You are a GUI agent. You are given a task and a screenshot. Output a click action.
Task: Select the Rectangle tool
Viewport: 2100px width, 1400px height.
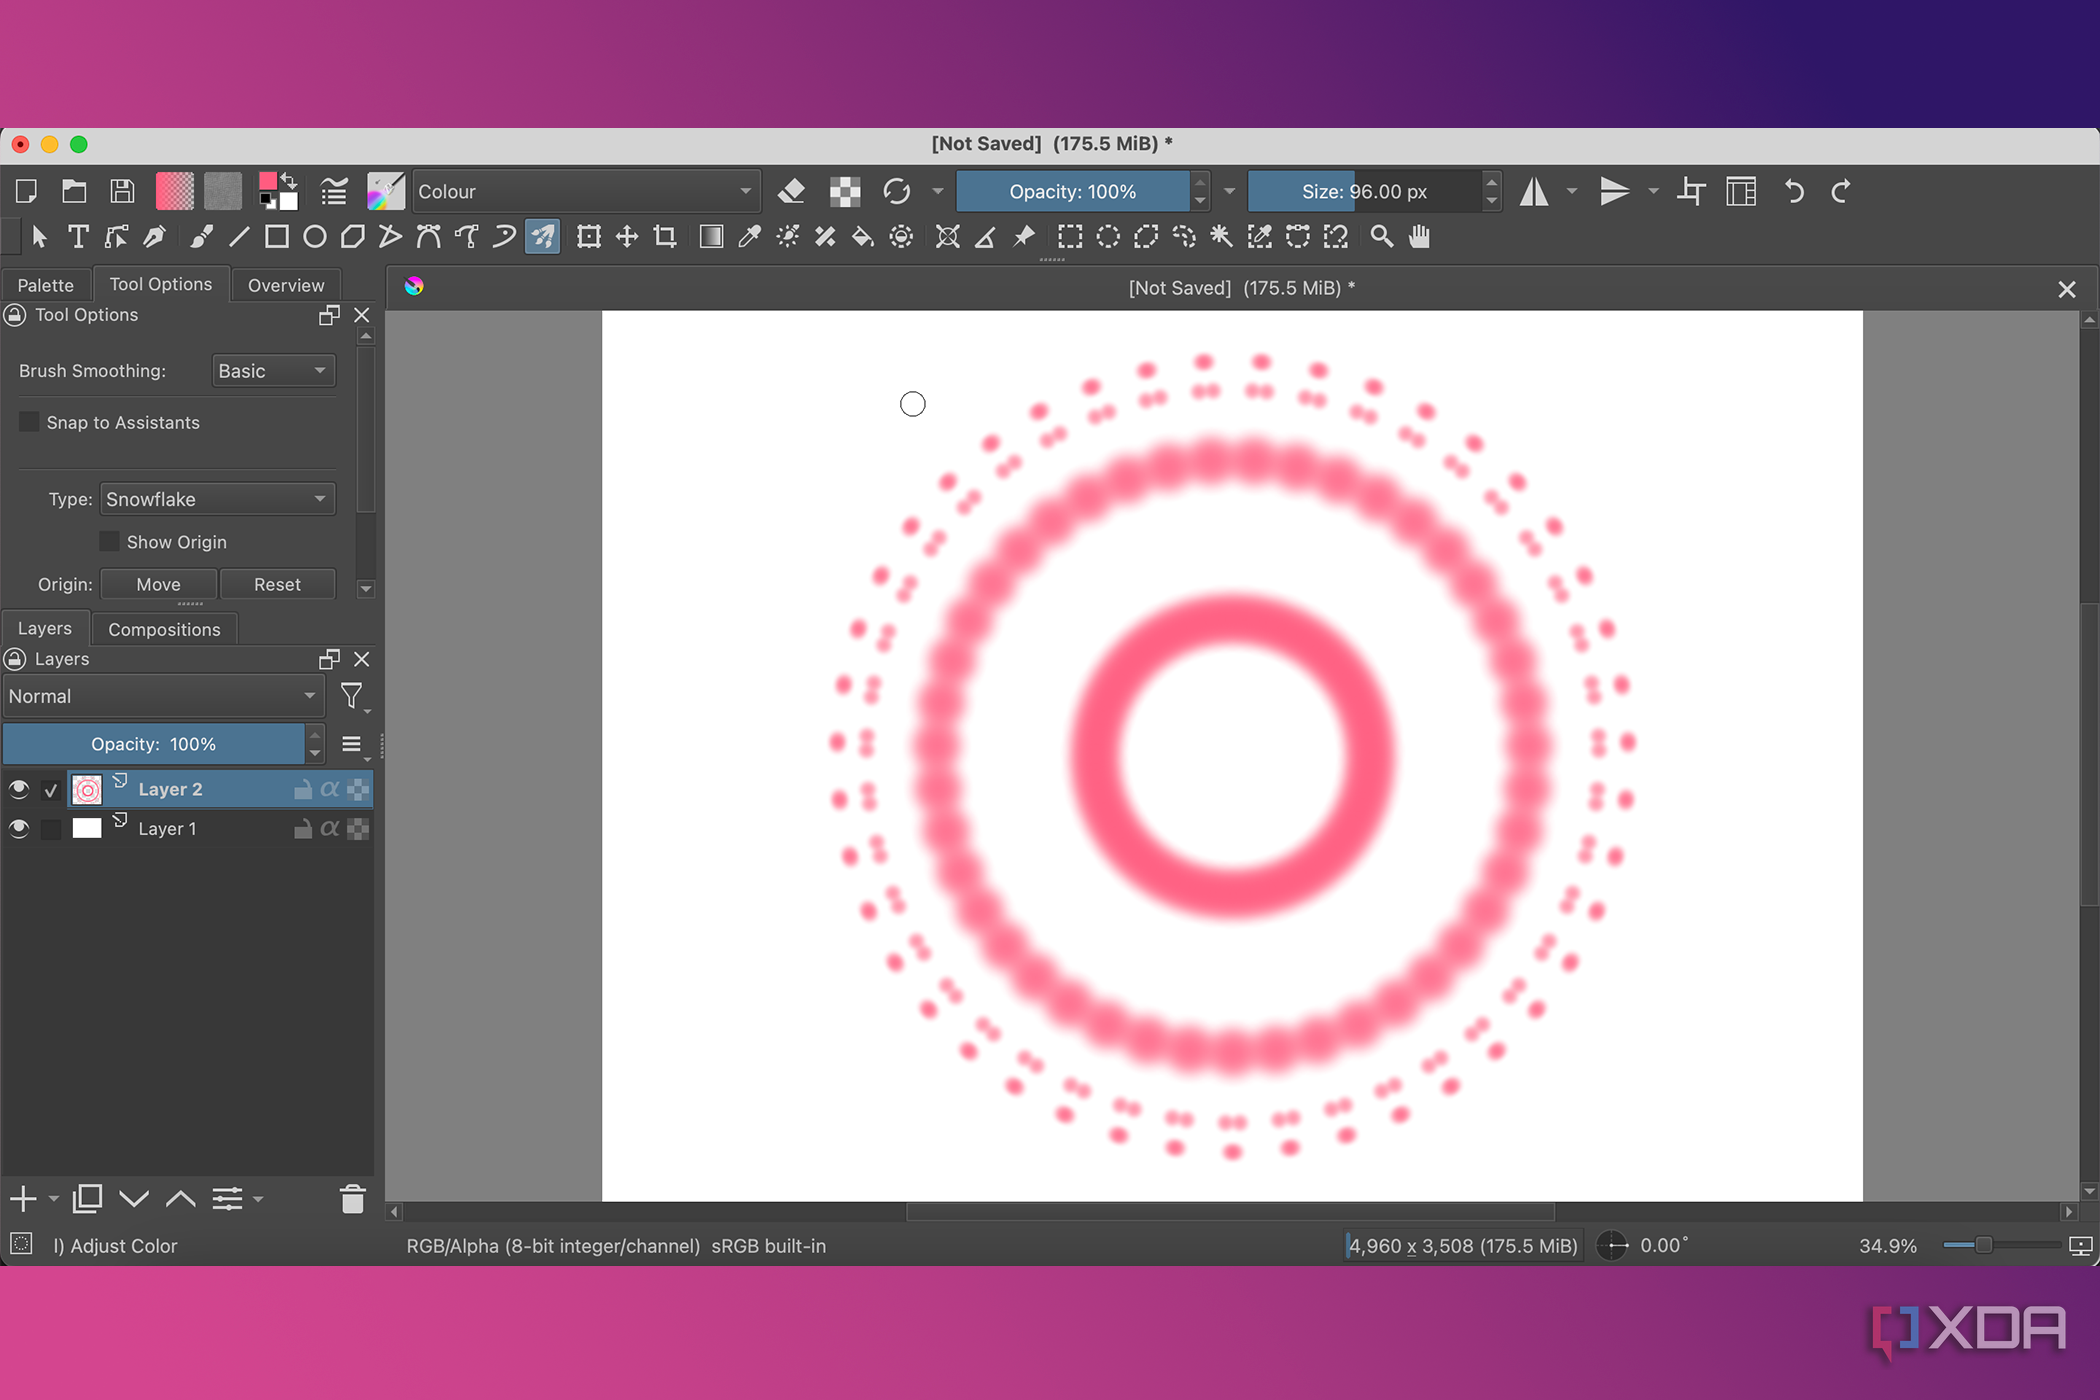(x=277, y=237)
